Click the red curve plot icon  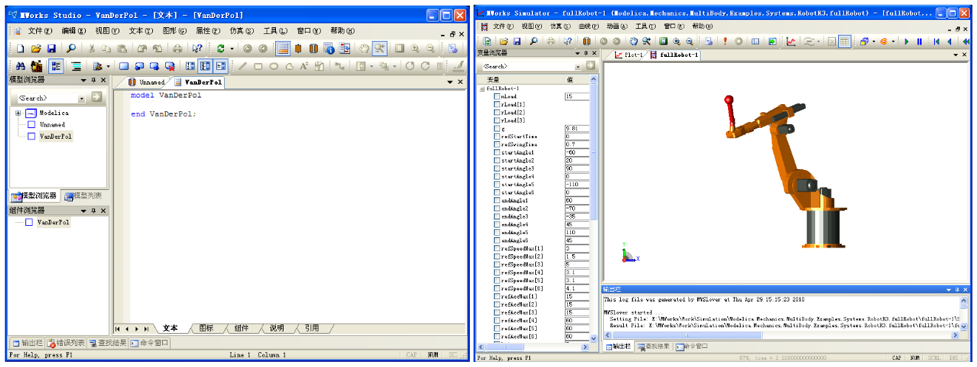(x=791, y=42)
